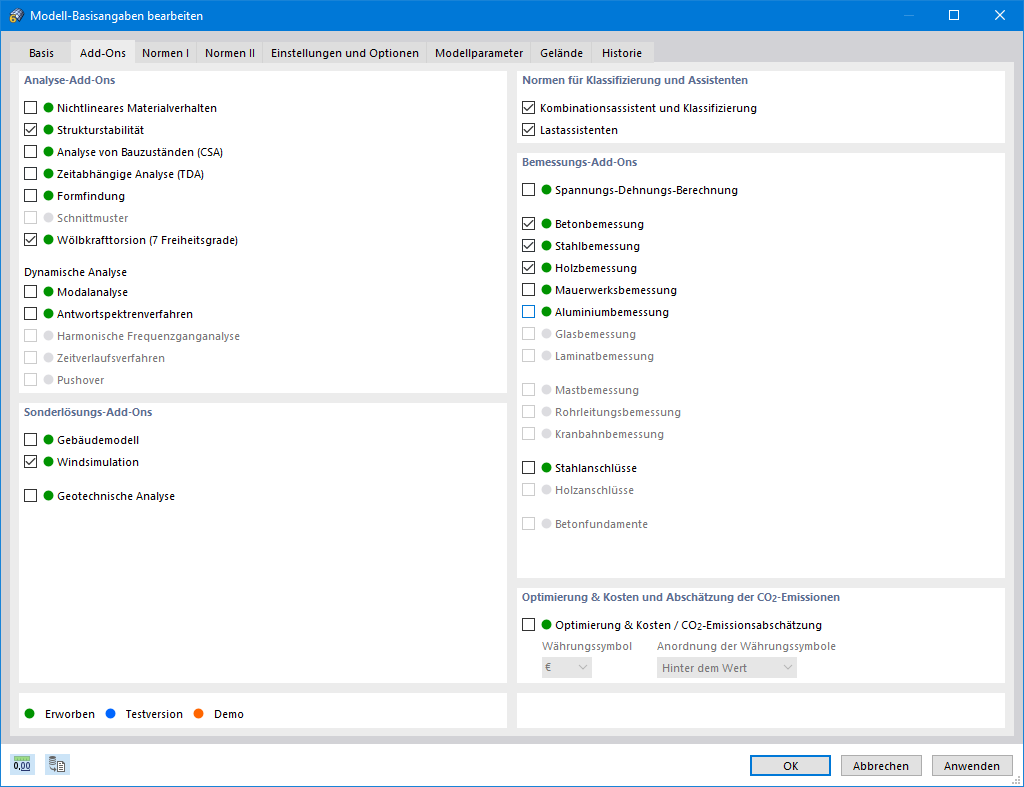Enable the Mauerwerksbemessung add-on
This screenshot has height=787, width=1024.
click(527, 289)
